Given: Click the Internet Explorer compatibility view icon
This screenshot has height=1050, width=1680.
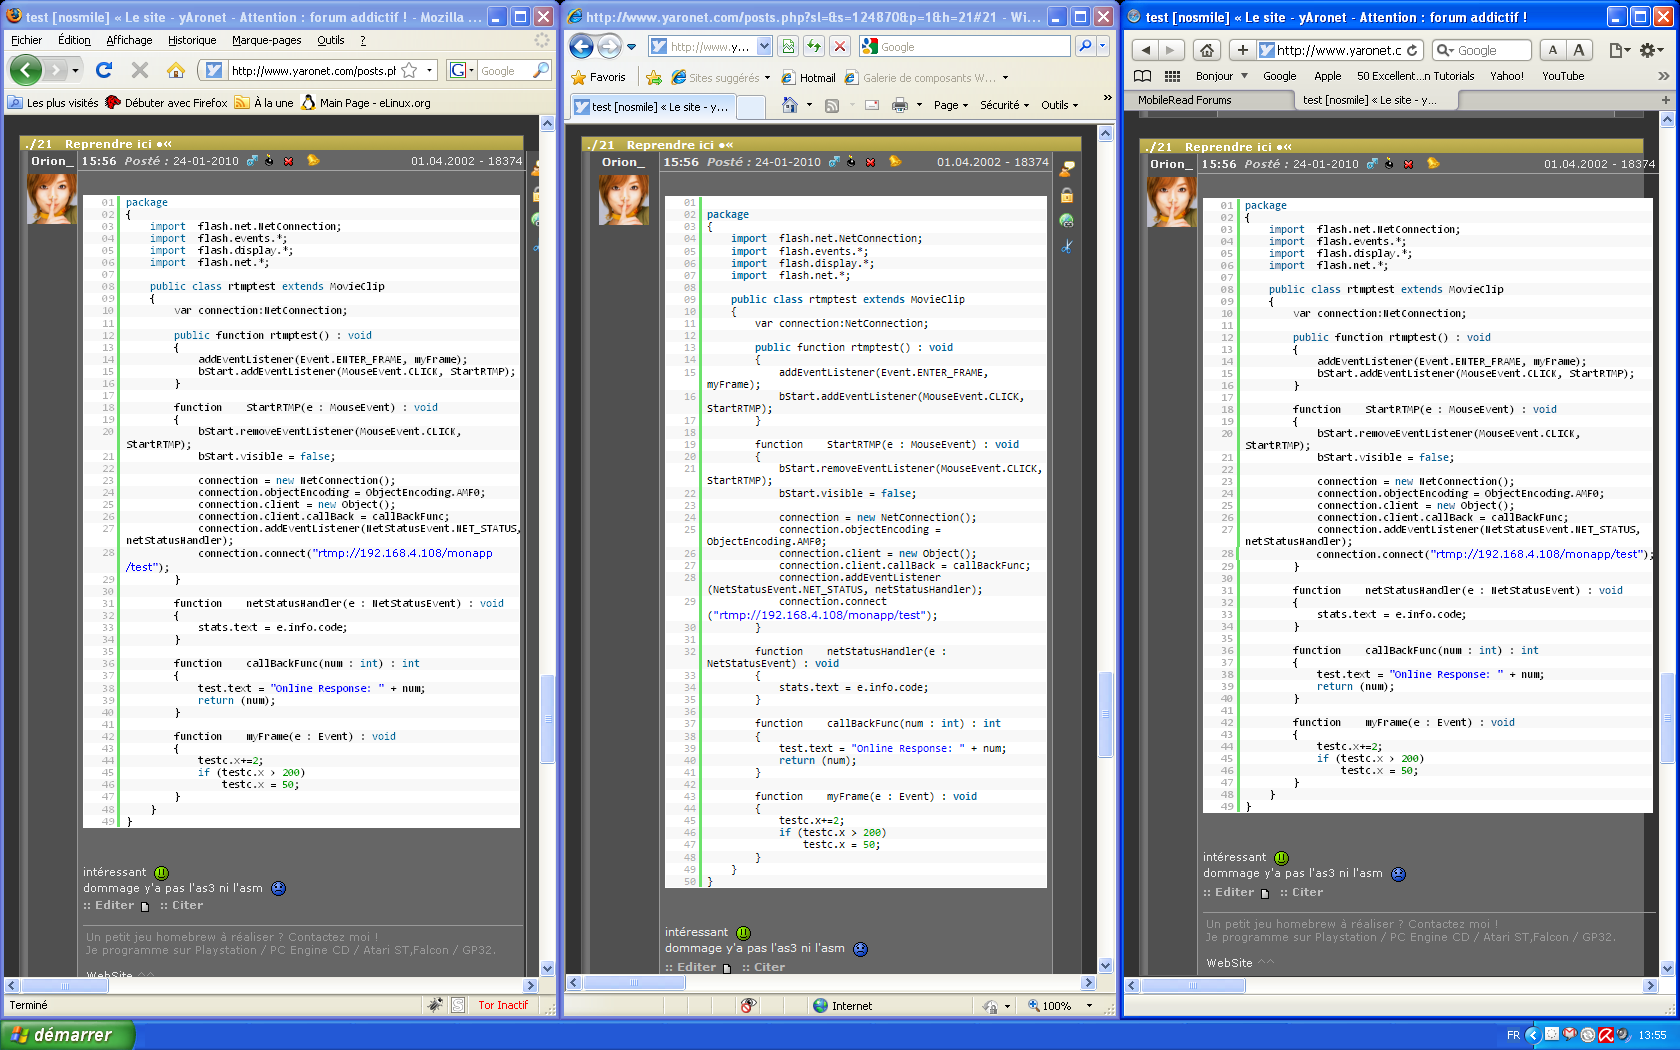Looking at the screenshot, I should tap(788, 47).
